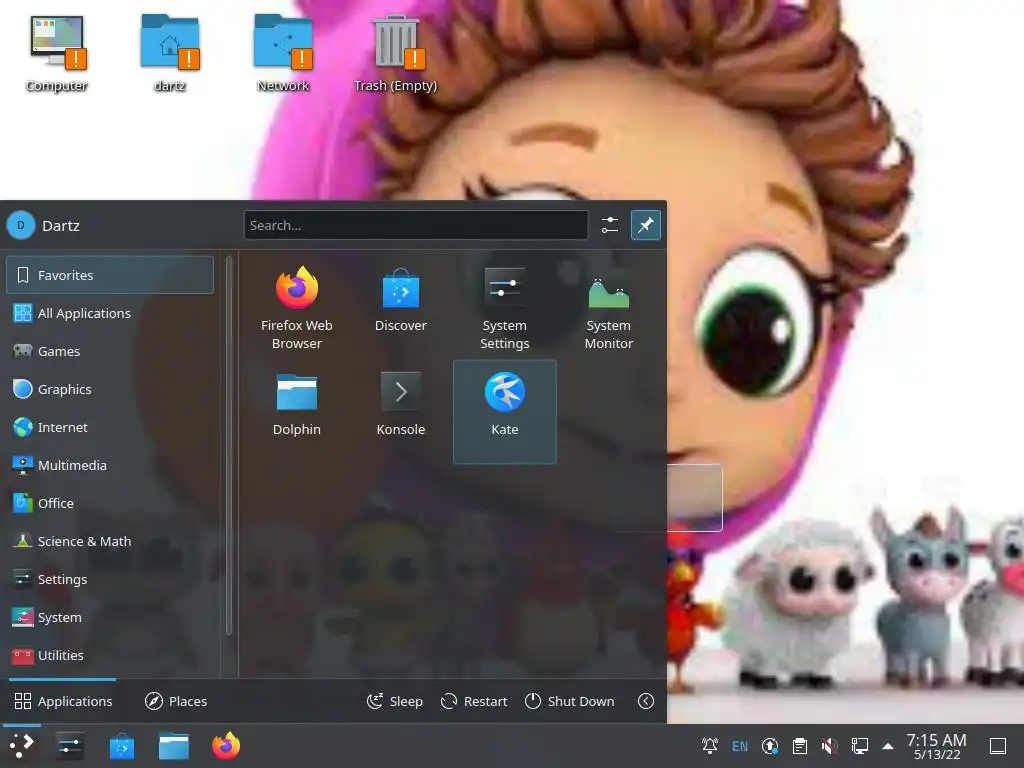Launch Konsole terminal from favorites

pos(400,411)
